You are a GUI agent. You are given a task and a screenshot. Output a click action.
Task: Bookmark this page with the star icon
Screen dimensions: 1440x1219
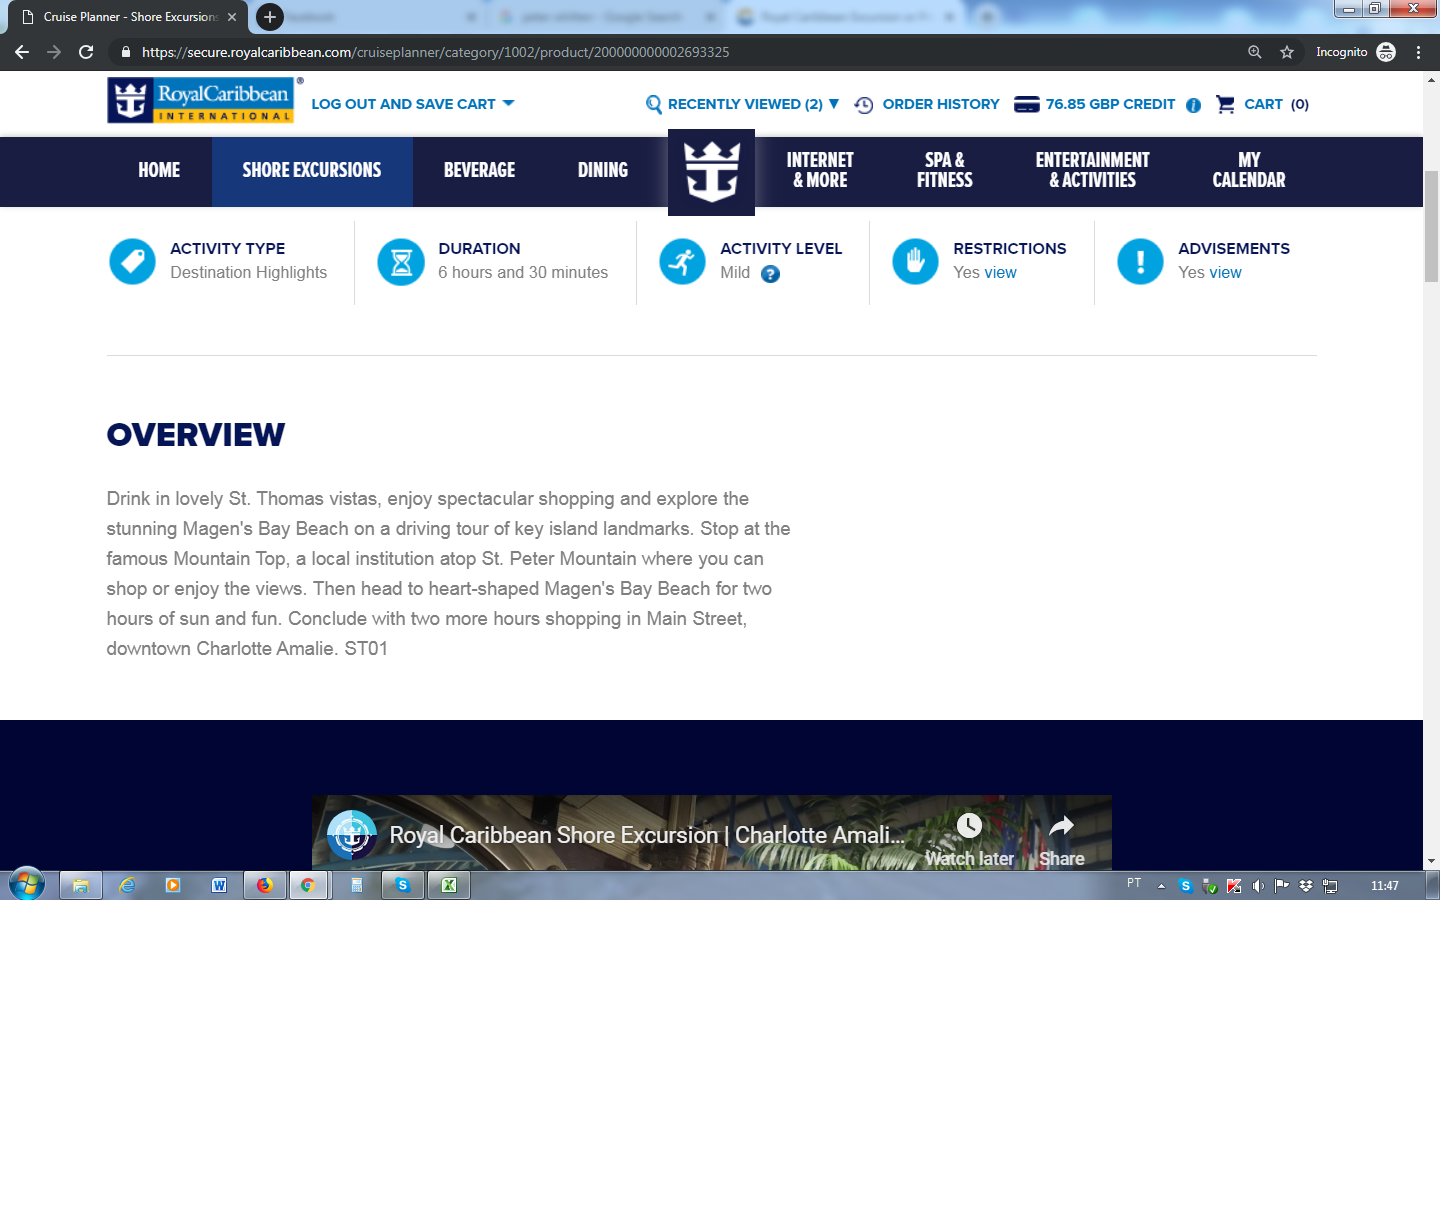click(1287, 52)
